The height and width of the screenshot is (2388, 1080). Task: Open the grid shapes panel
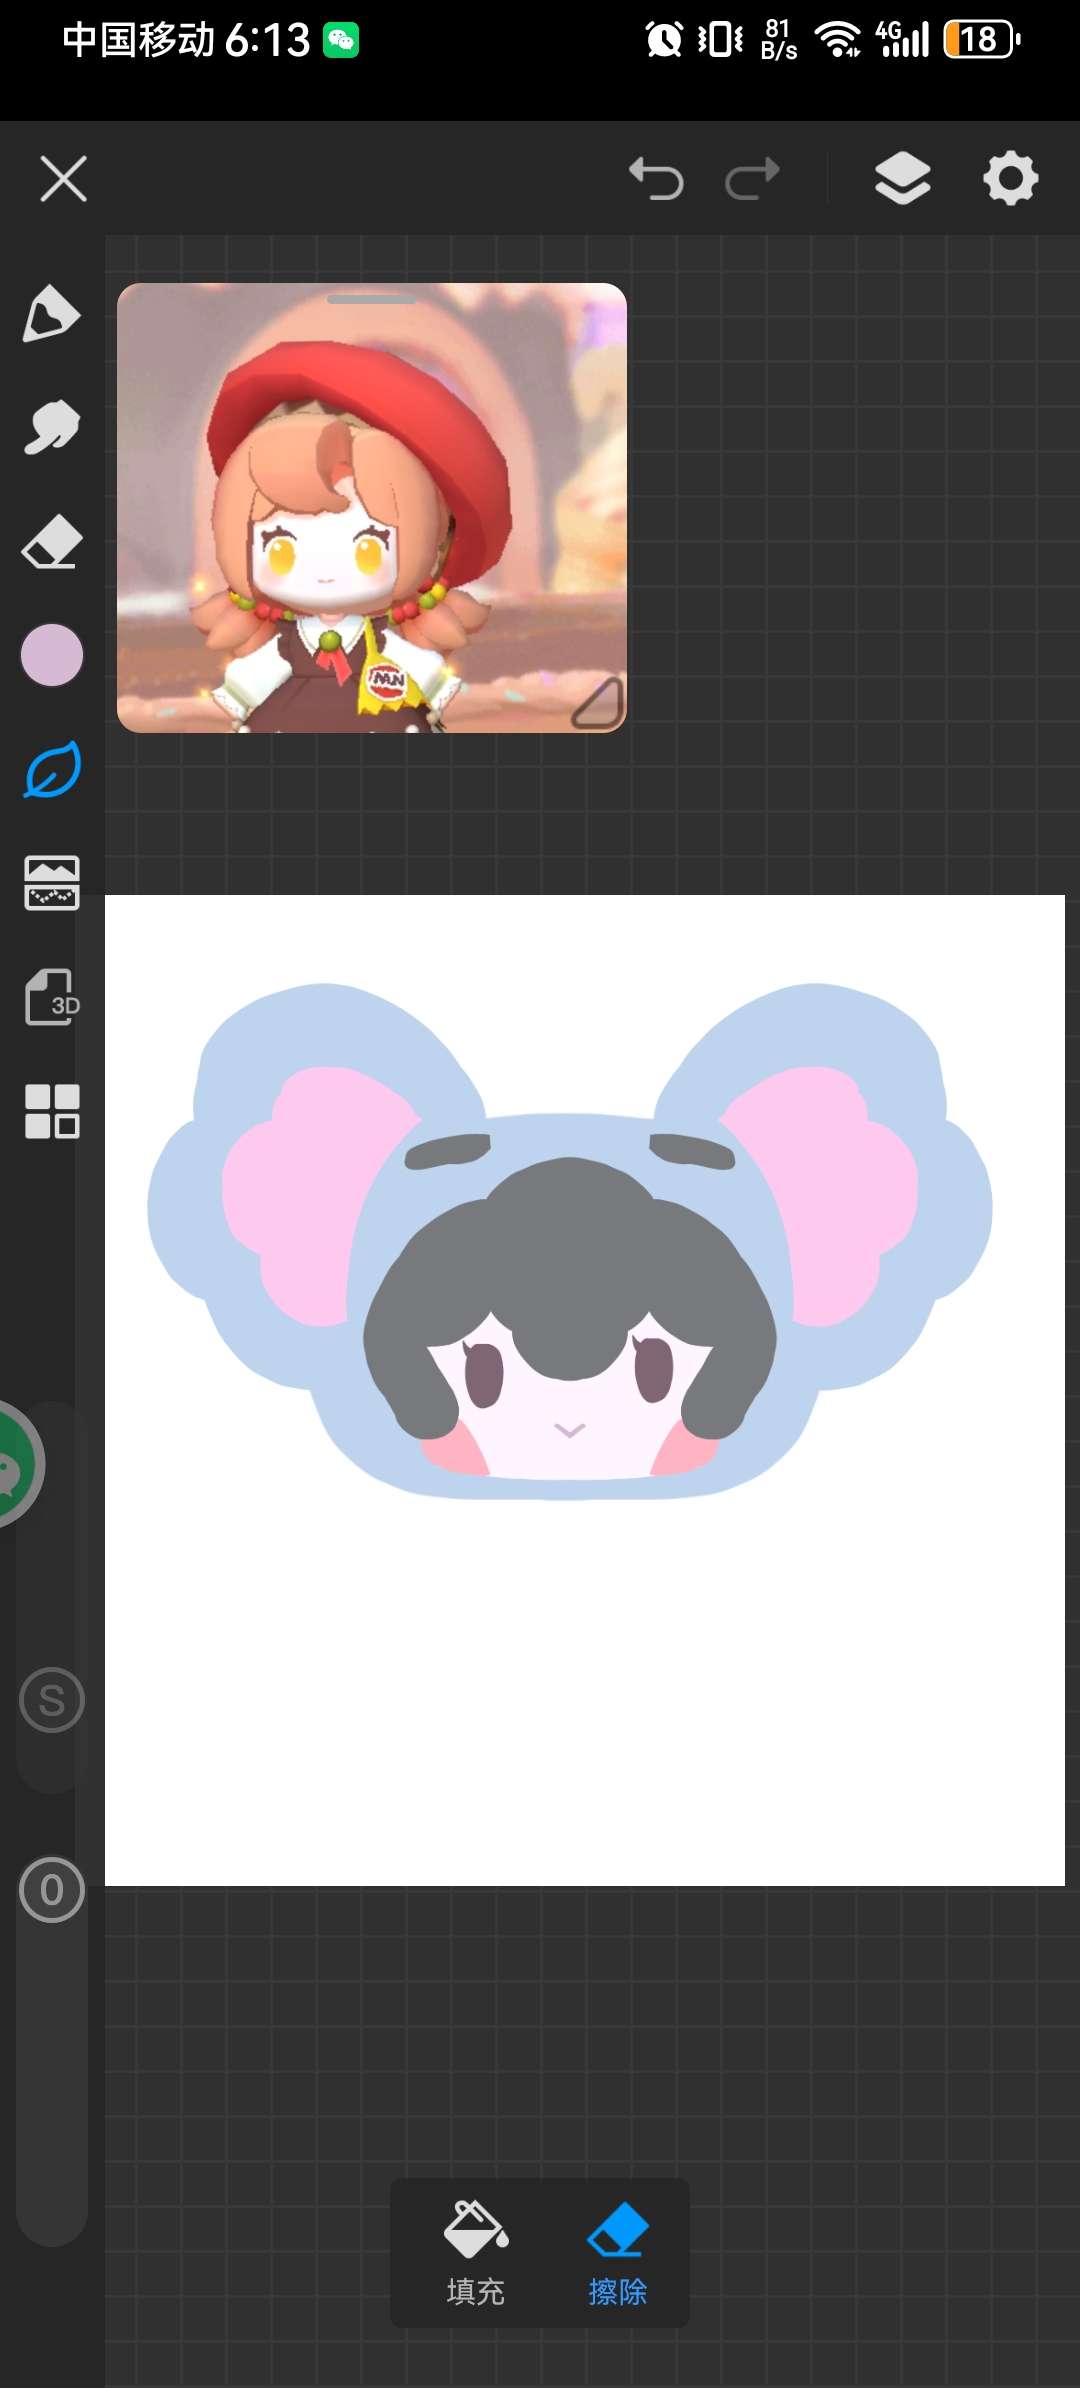point(52,1111)
